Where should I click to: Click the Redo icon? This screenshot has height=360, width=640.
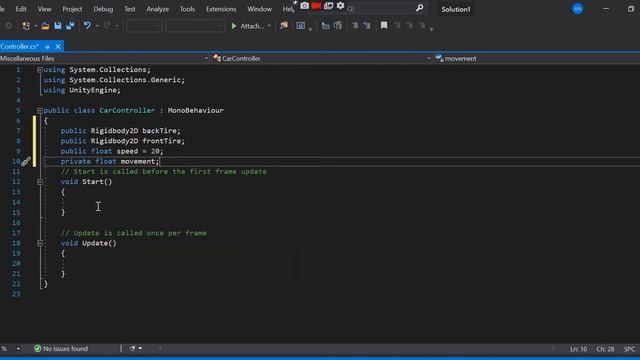(x=107, y=26)
